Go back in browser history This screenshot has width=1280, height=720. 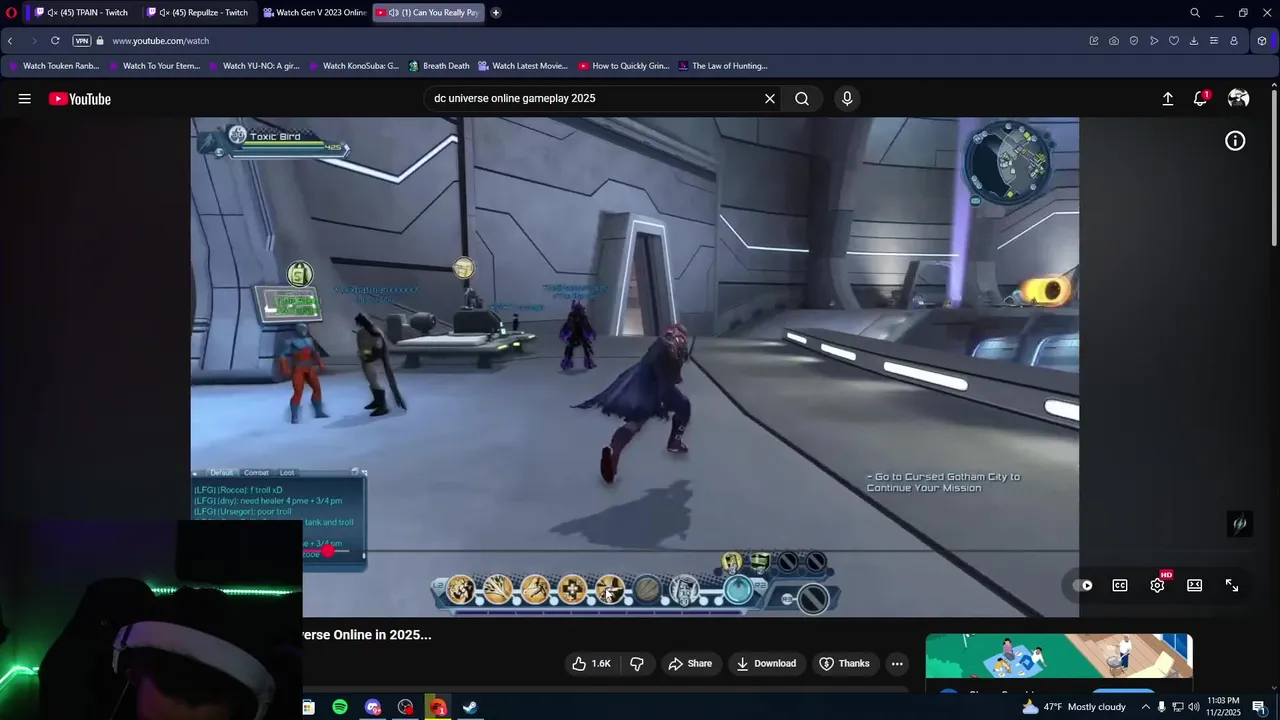point(10,41)
